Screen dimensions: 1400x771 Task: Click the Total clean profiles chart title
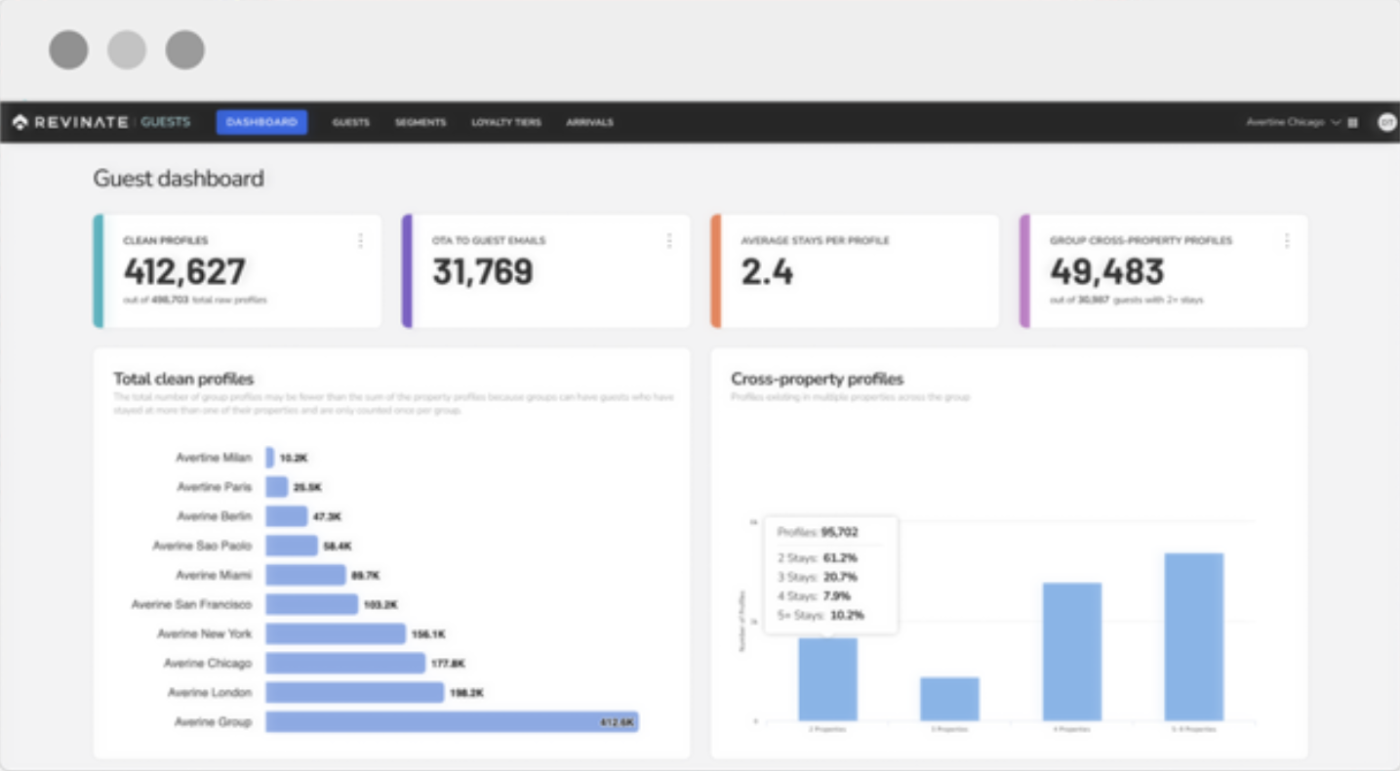183,379
